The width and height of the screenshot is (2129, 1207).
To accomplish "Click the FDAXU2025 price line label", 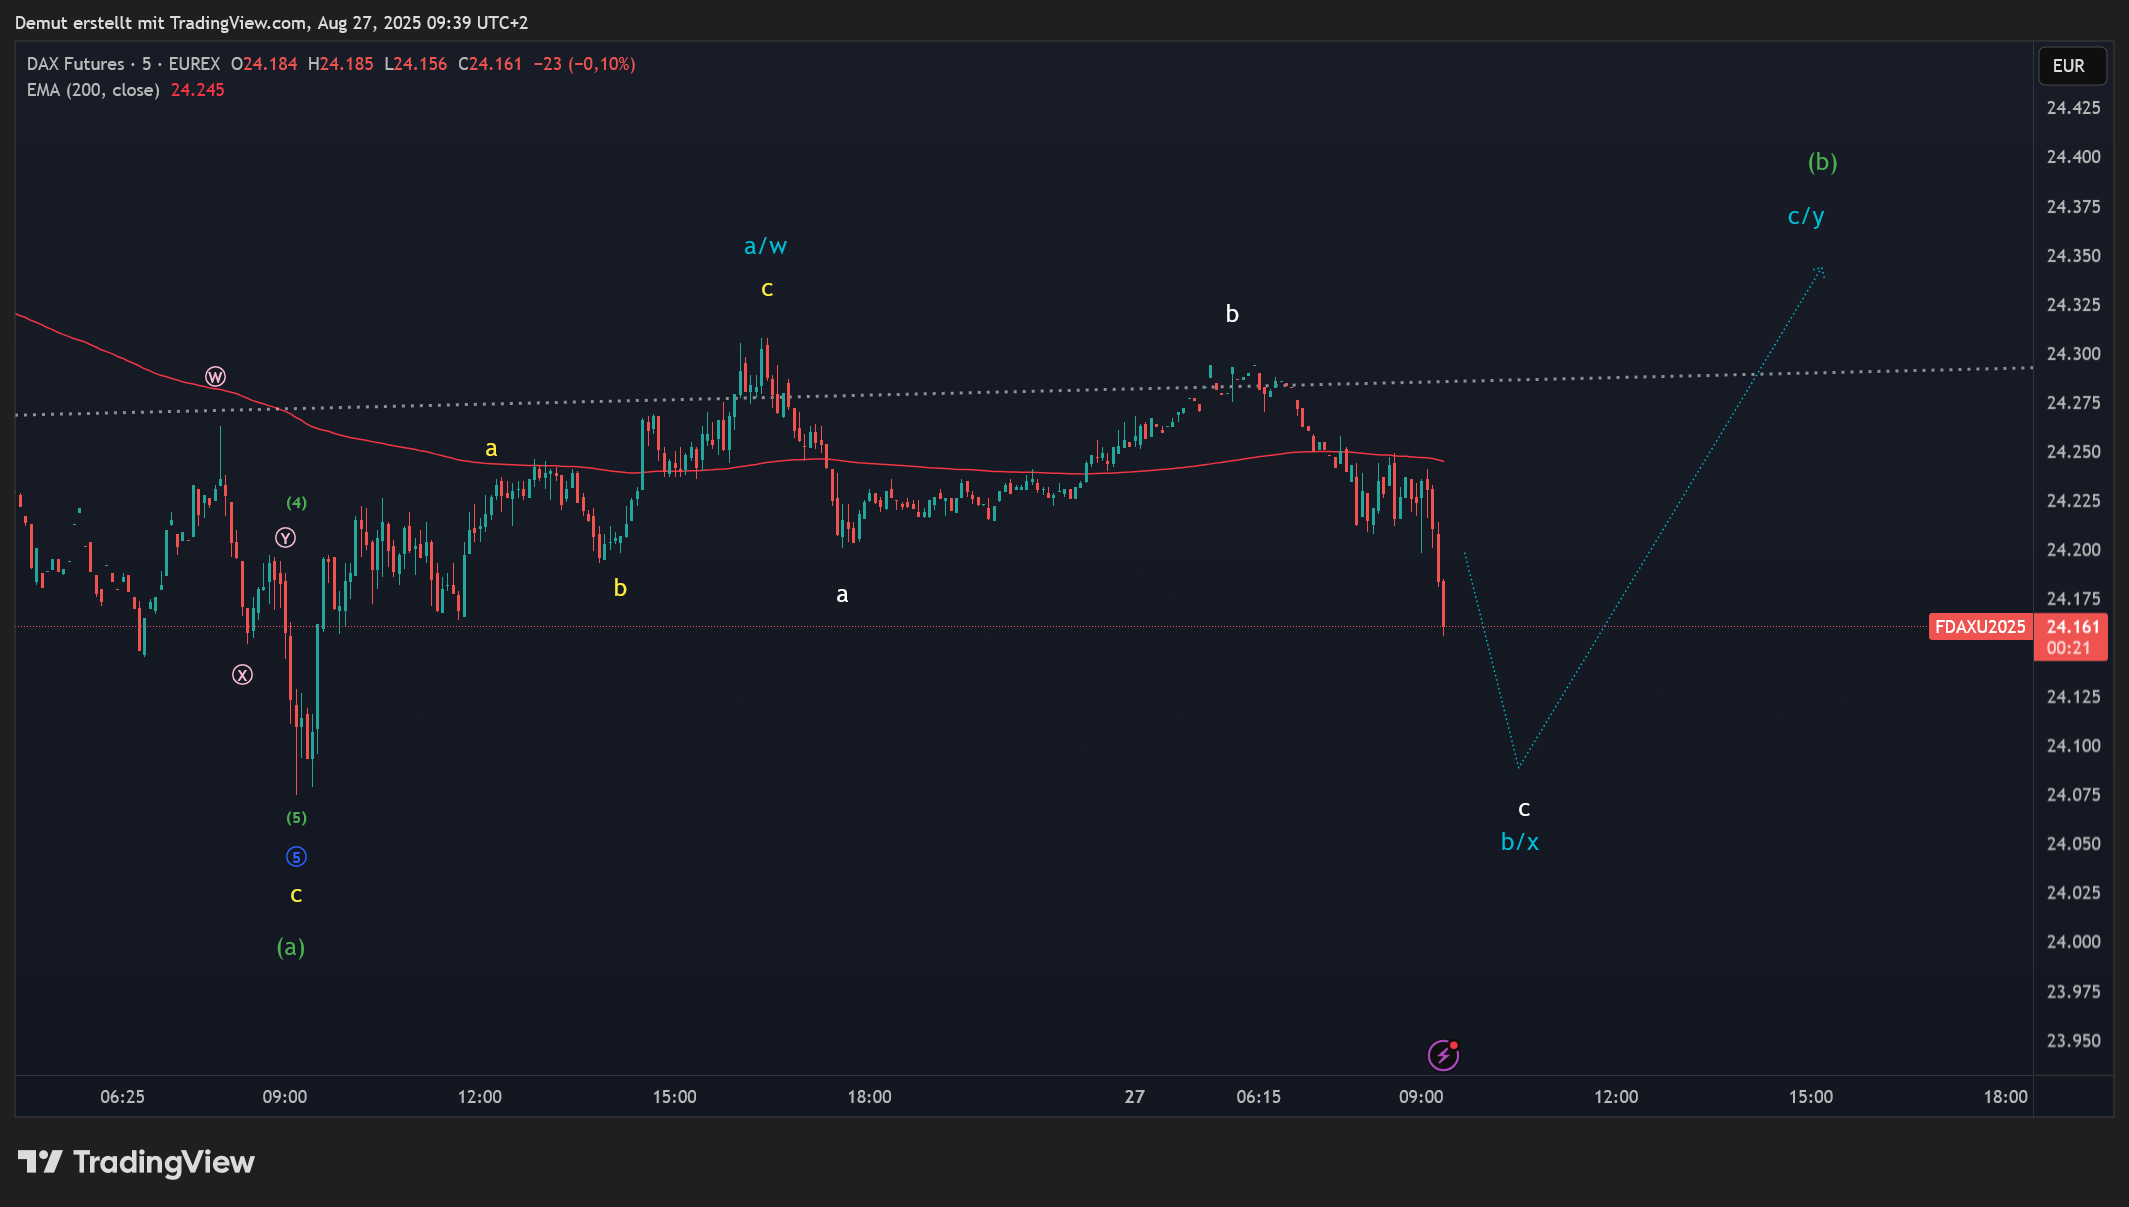I will click(1979, 627).
